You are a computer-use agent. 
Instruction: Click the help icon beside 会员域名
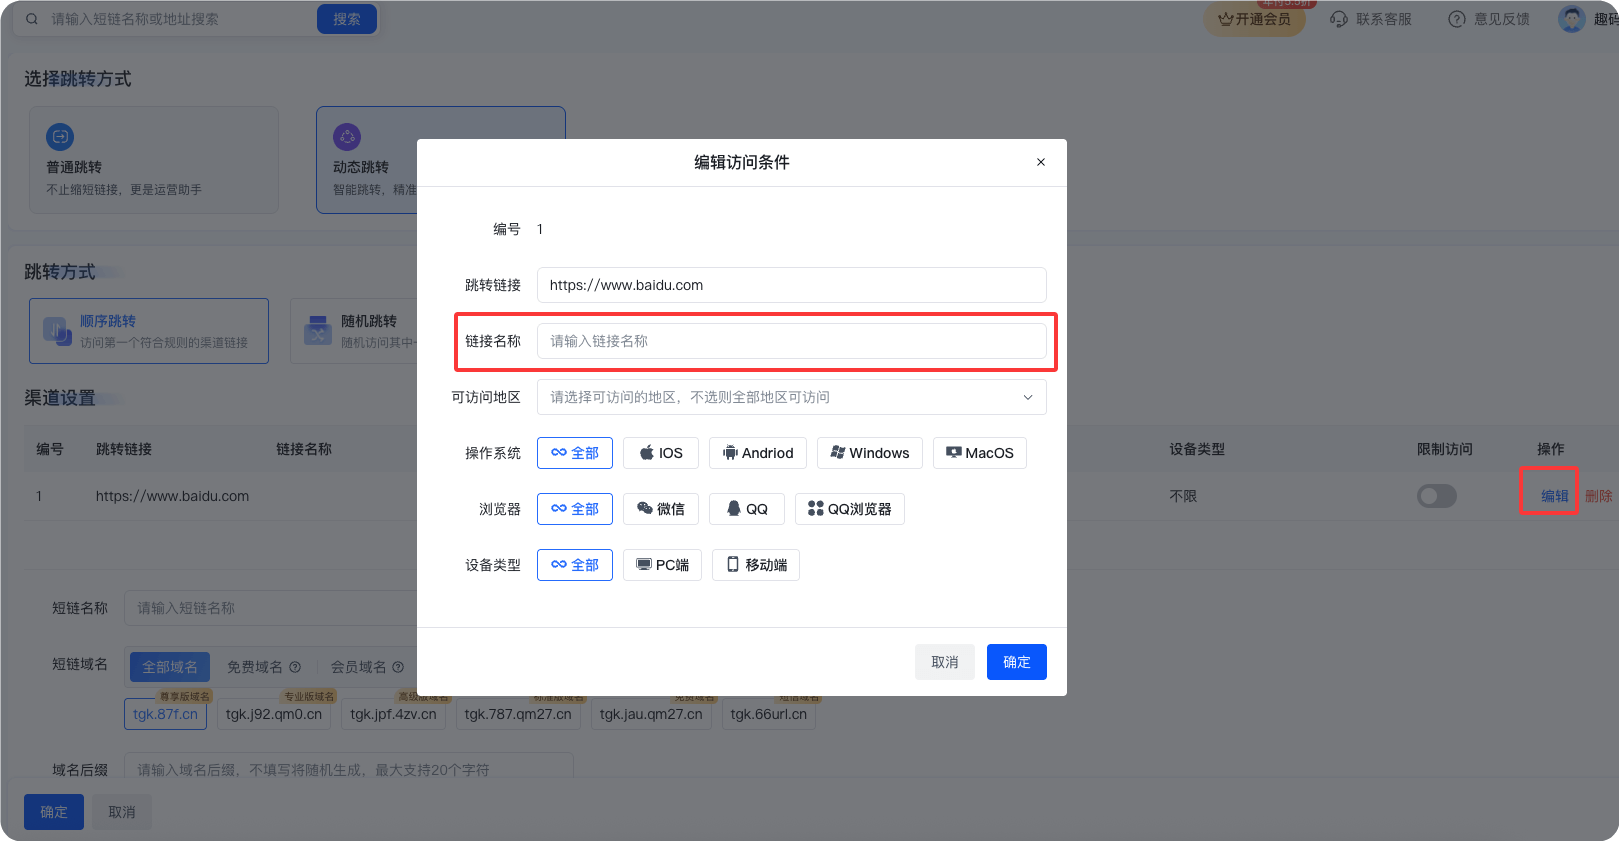398,667
